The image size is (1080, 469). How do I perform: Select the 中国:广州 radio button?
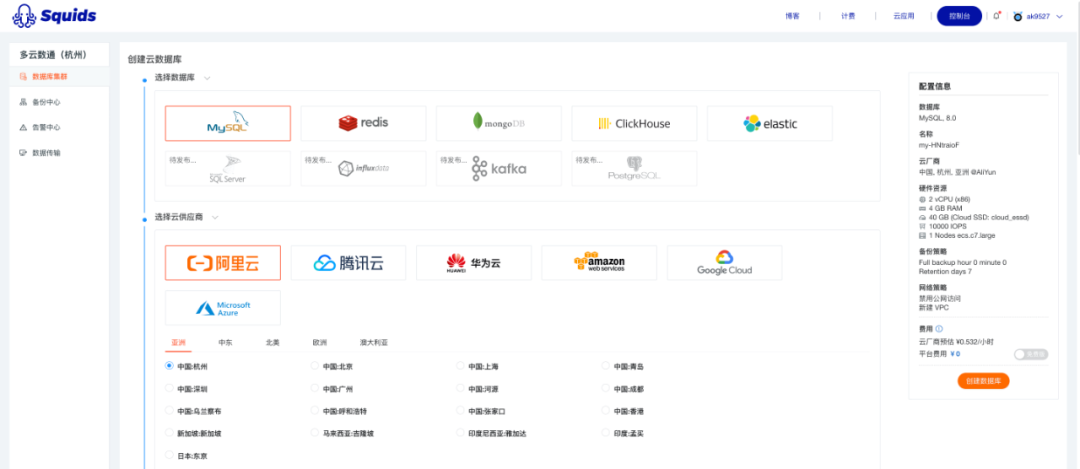click(315, 388)
